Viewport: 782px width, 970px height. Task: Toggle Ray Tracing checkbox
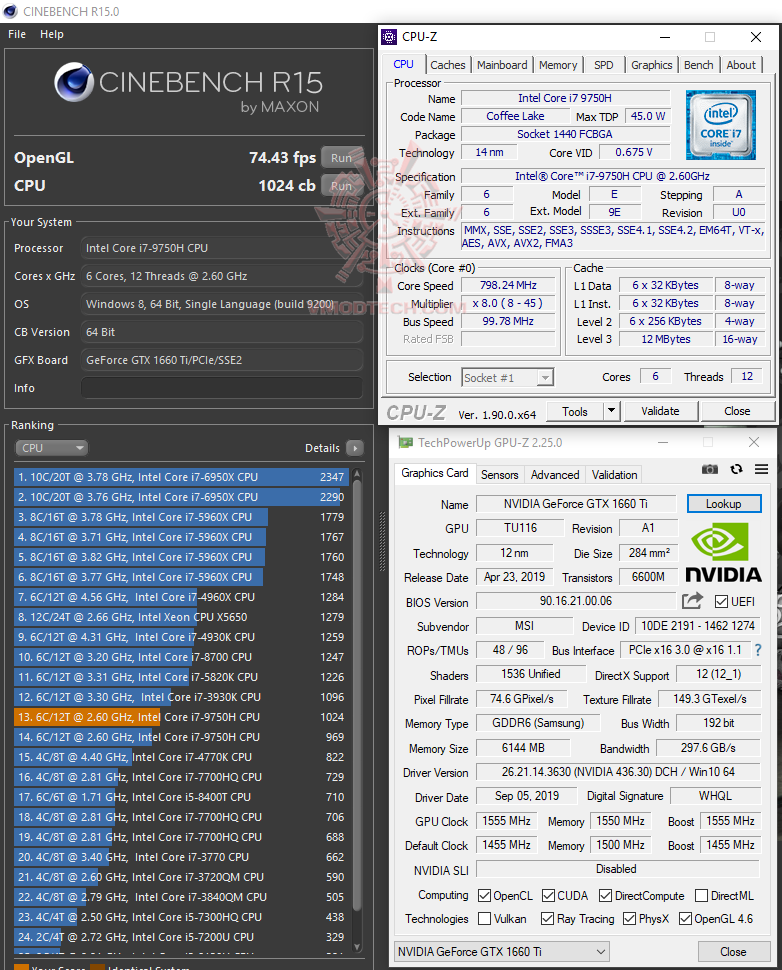tap(548, 919)
